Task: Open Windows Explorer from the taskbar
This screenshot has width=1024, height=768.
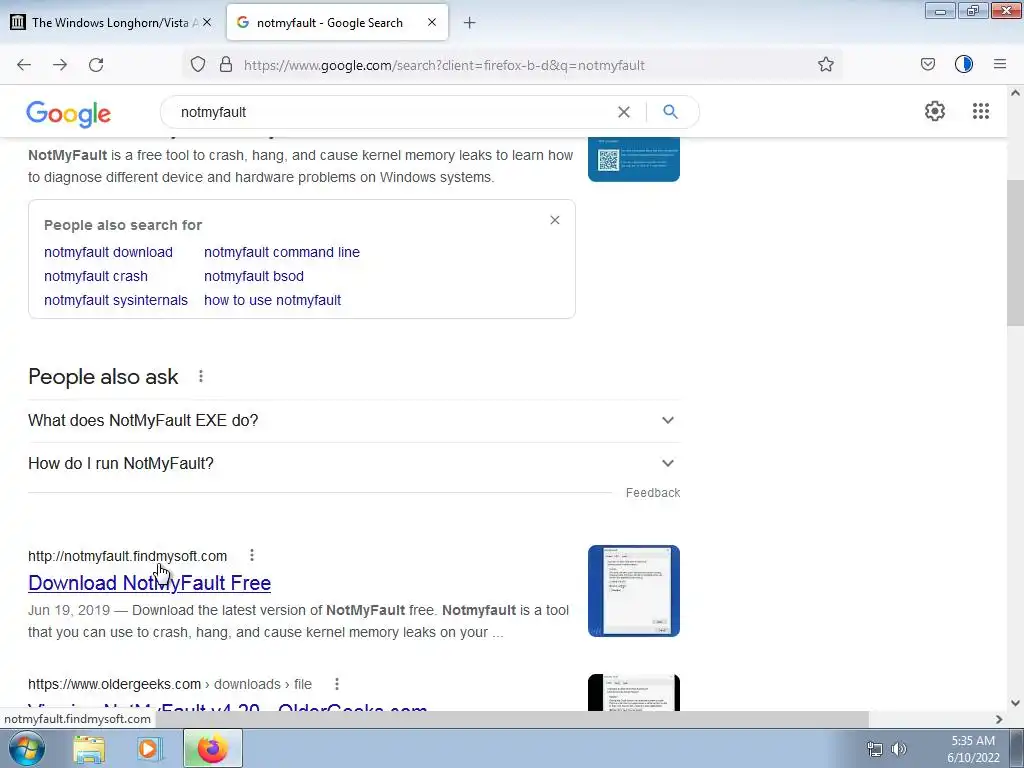Action: click(x=89, y=749)
